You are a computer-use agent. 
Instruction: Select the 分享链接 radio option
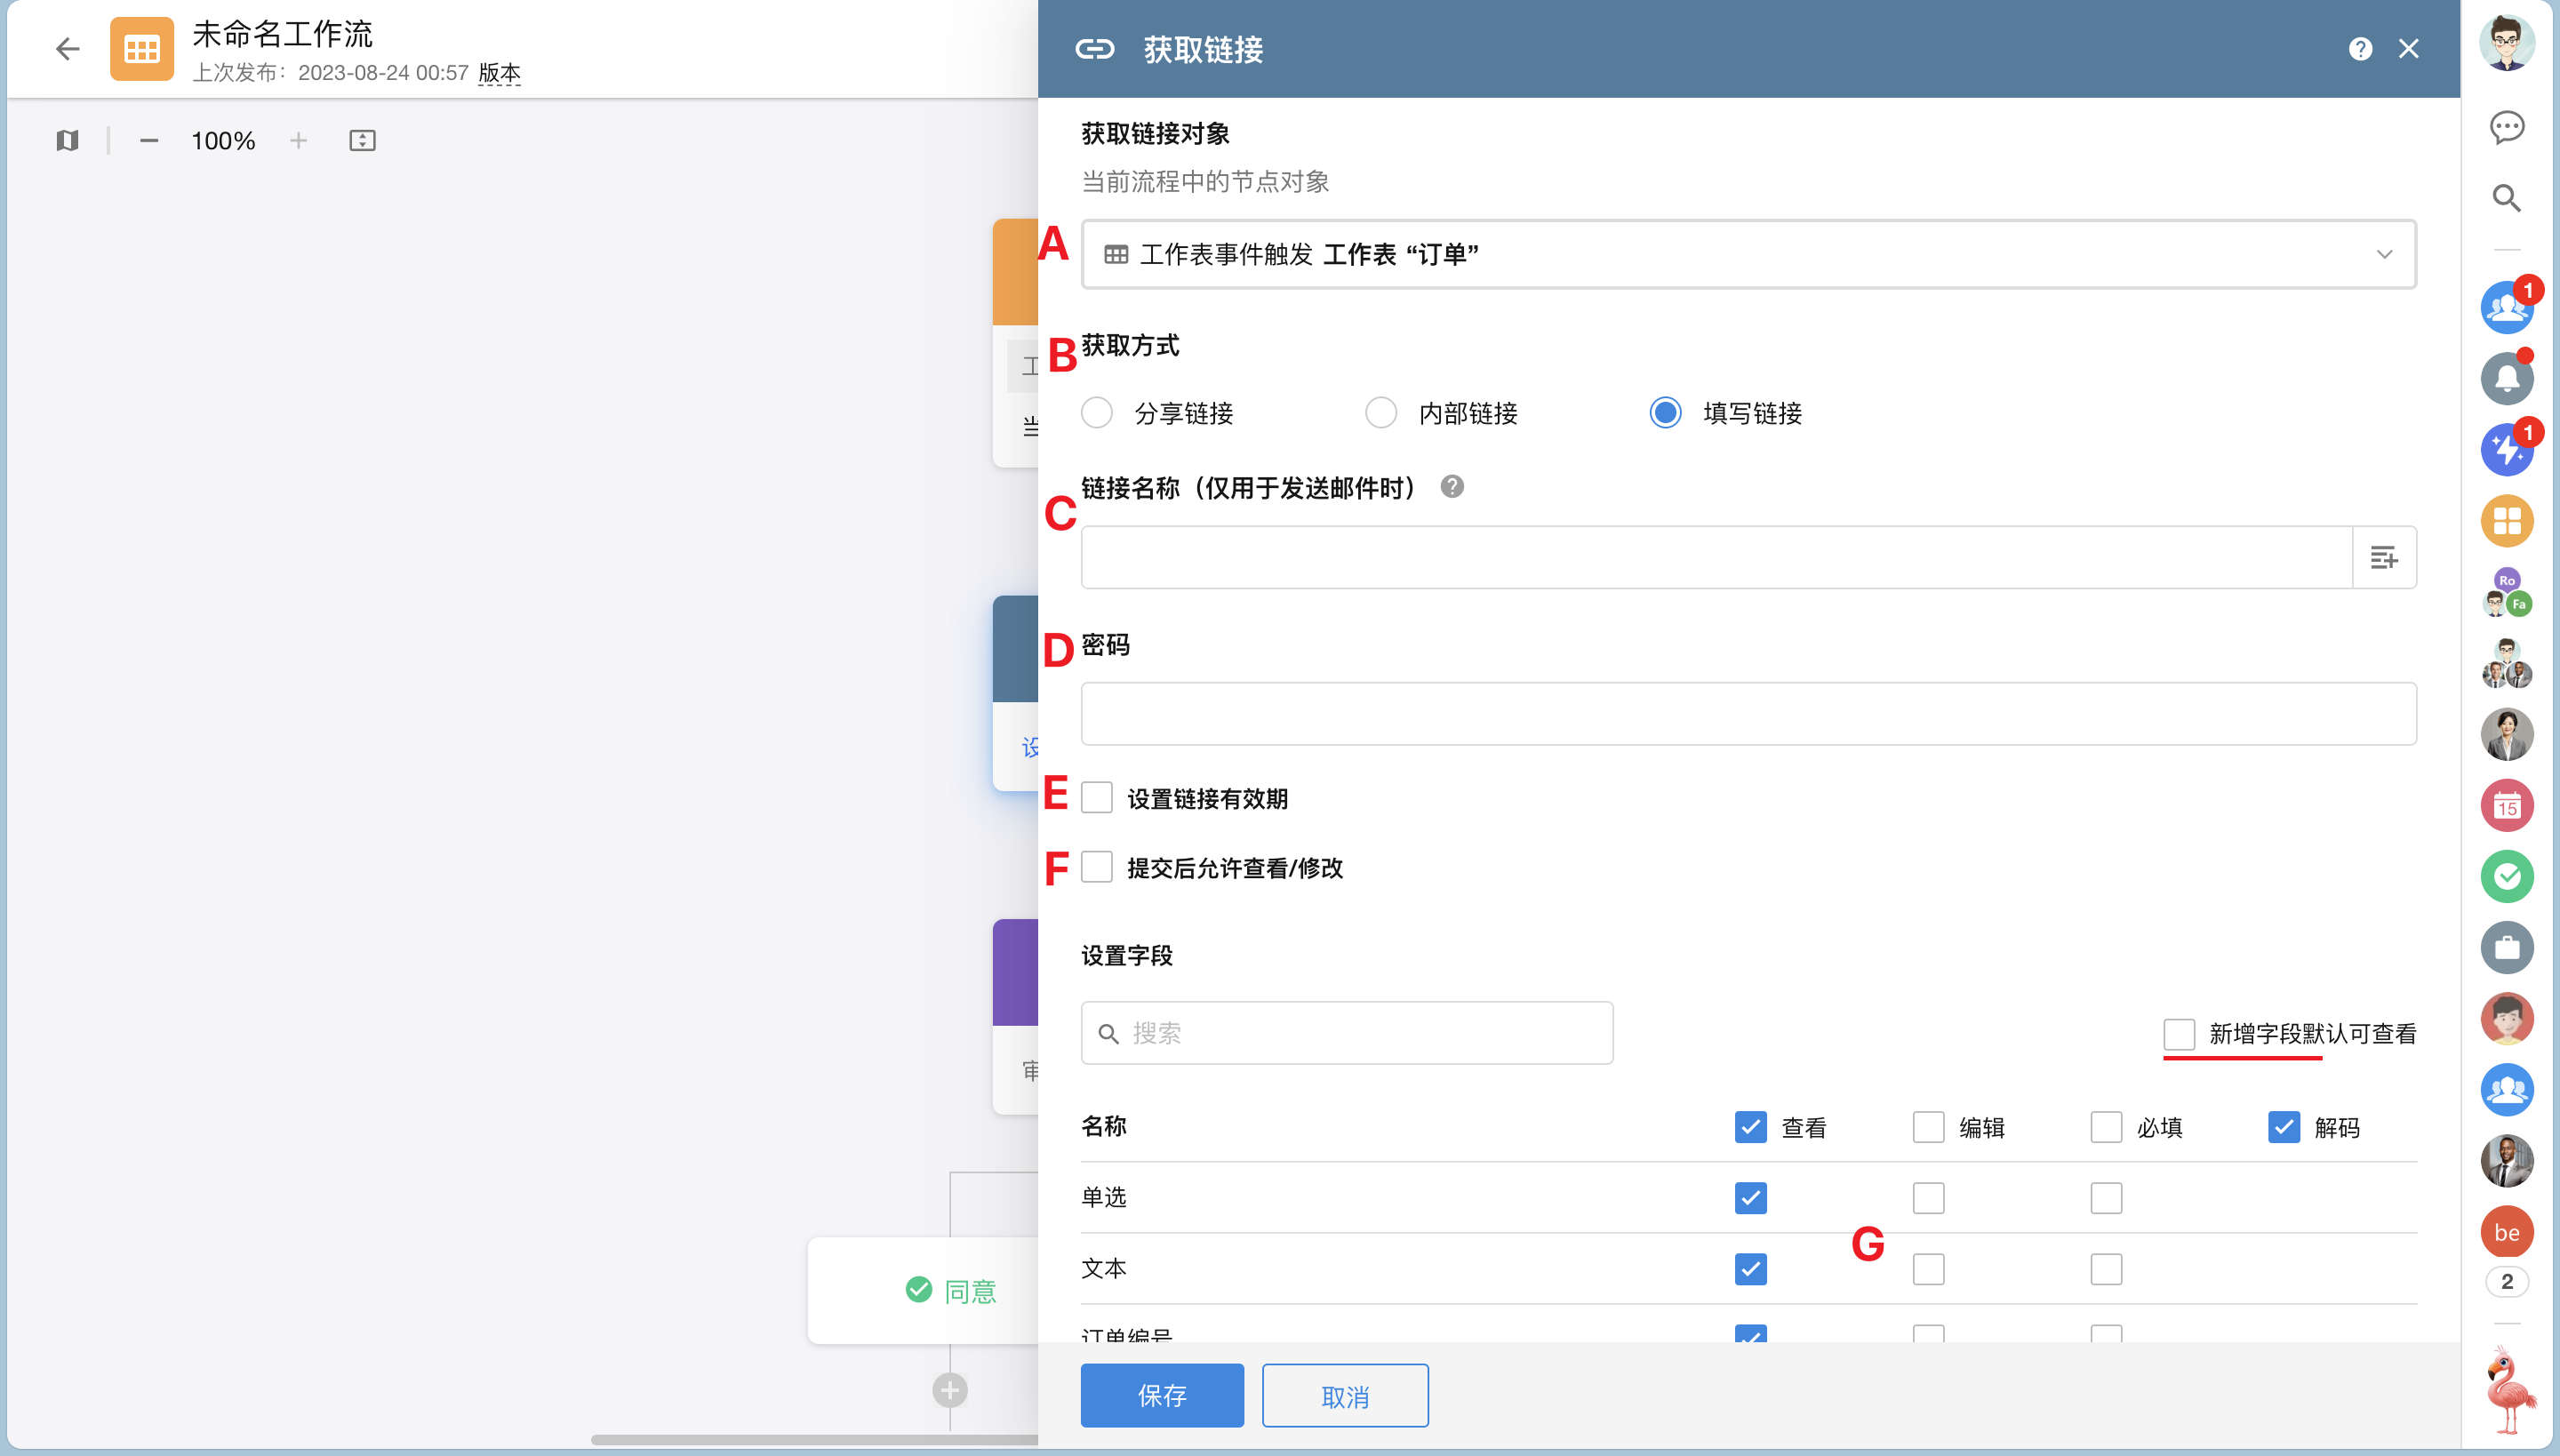point(1097,413)
